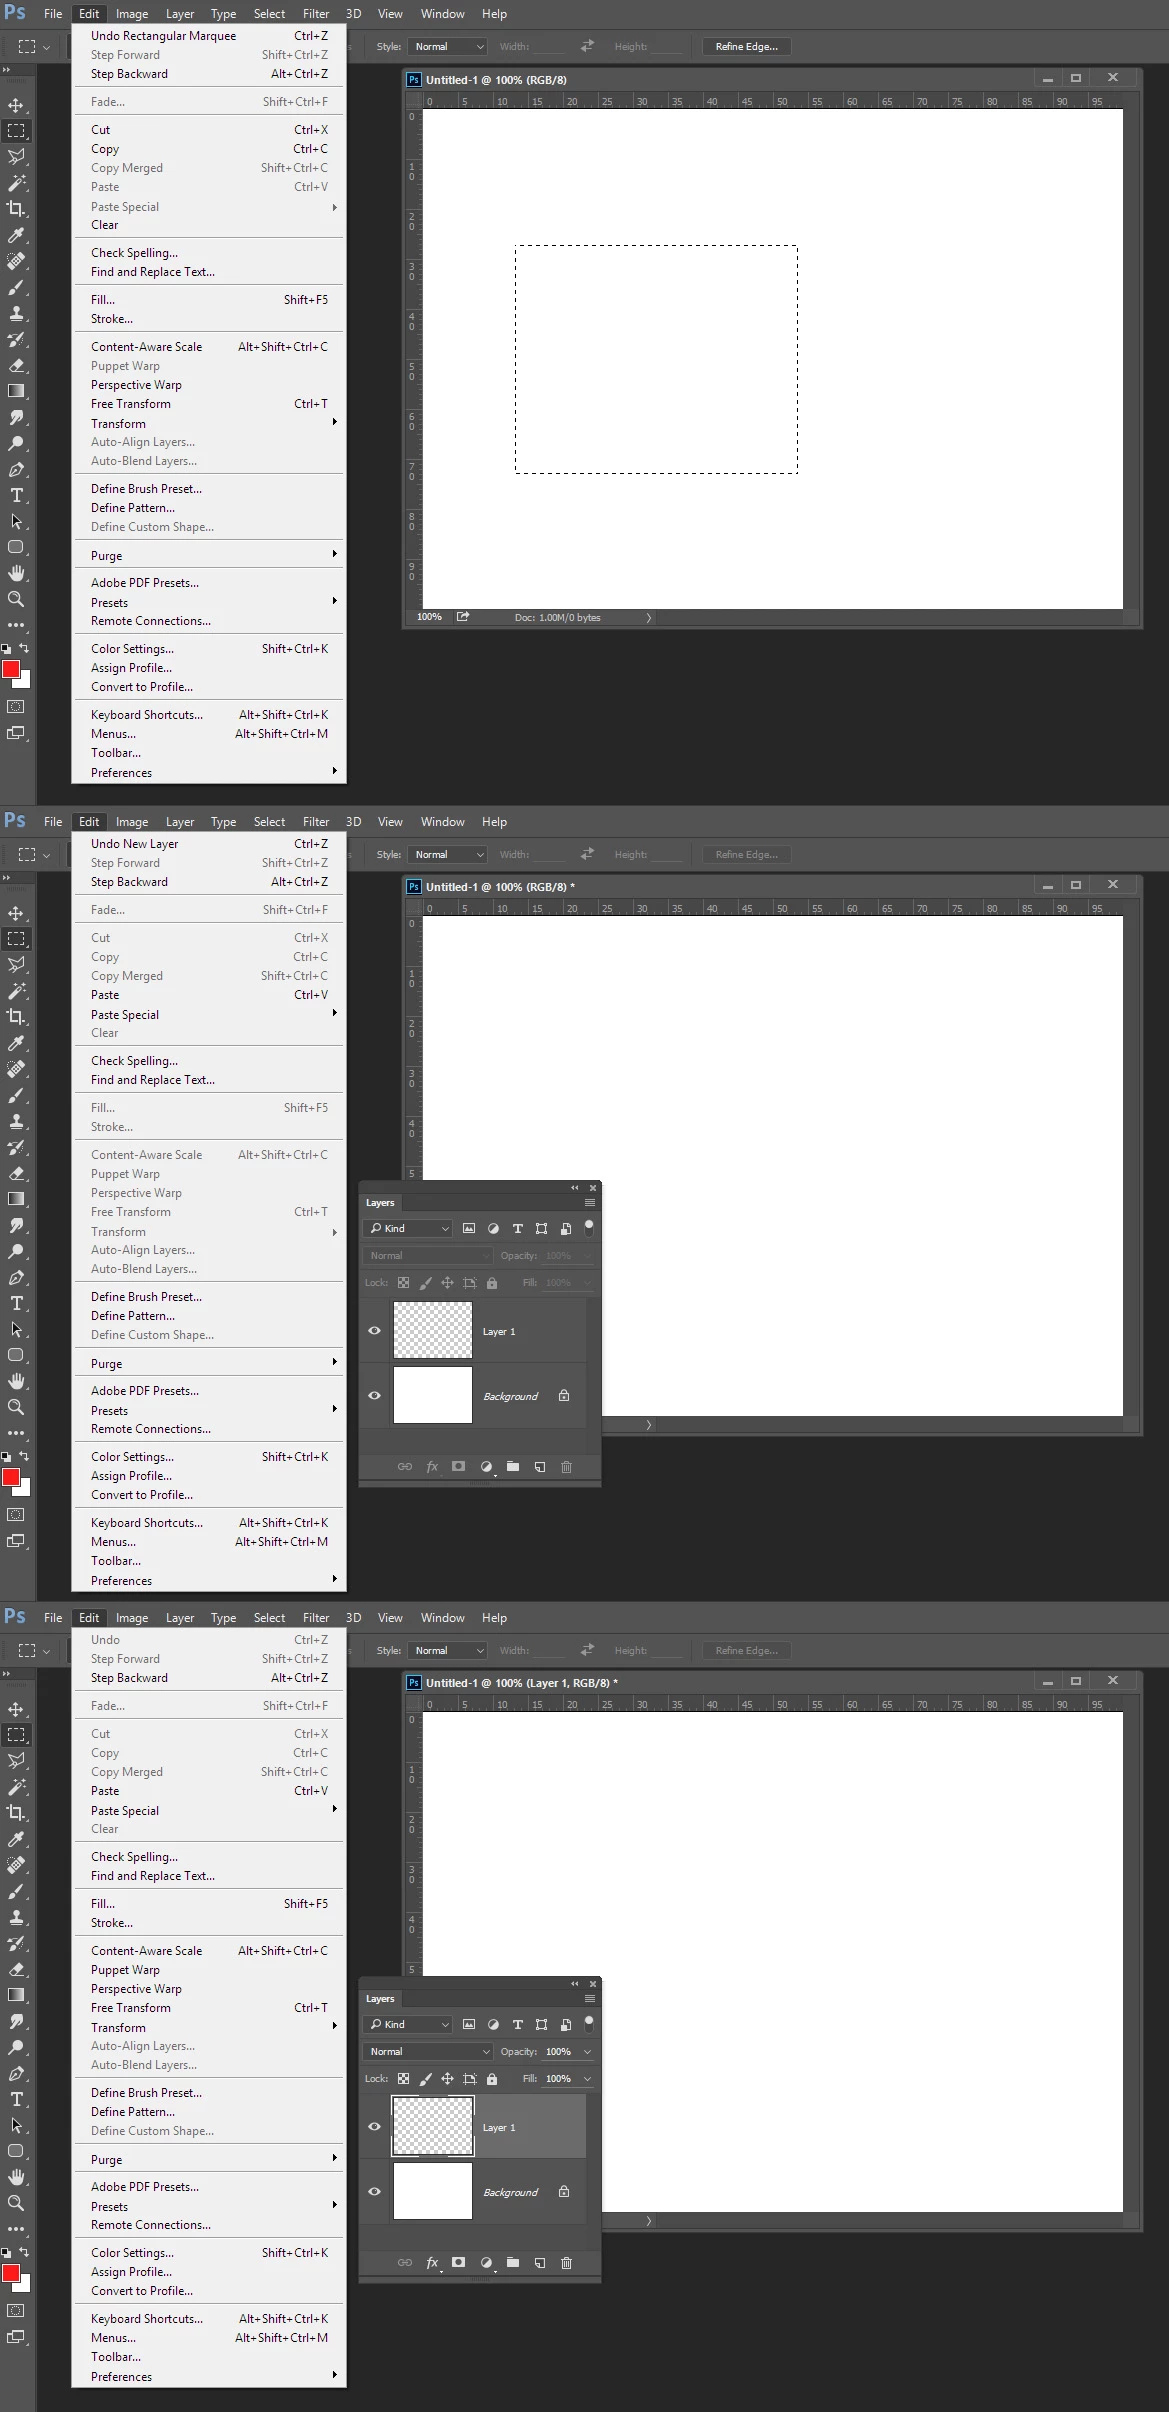Select the Clone Stamp tool in the marquee-selection window
The height and width of the screenshot is (2412, 1169).
click(x=16, y=313)
